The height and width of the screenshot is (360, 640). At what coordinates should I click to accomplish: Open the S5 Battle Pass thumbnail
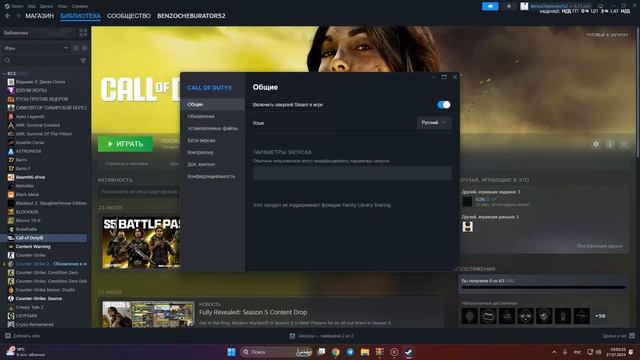click(141, 242)
